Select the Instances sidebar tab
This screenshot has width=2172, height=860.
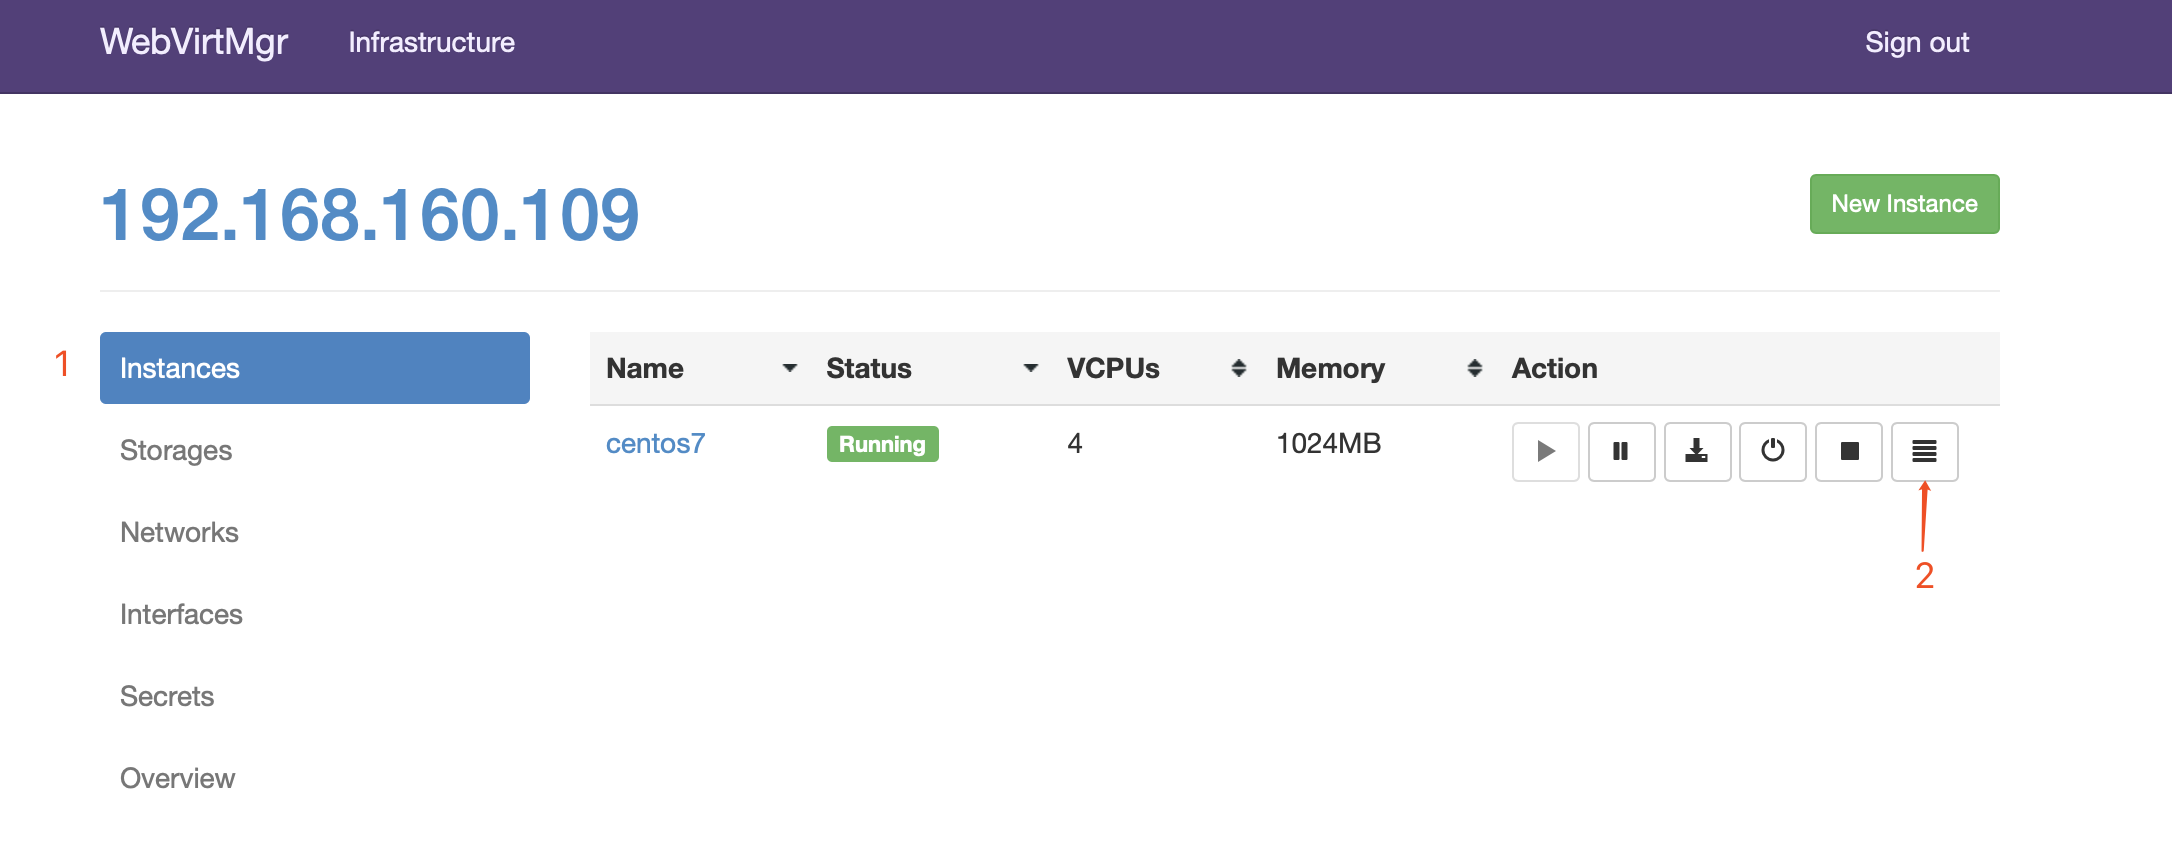[314, 368]
